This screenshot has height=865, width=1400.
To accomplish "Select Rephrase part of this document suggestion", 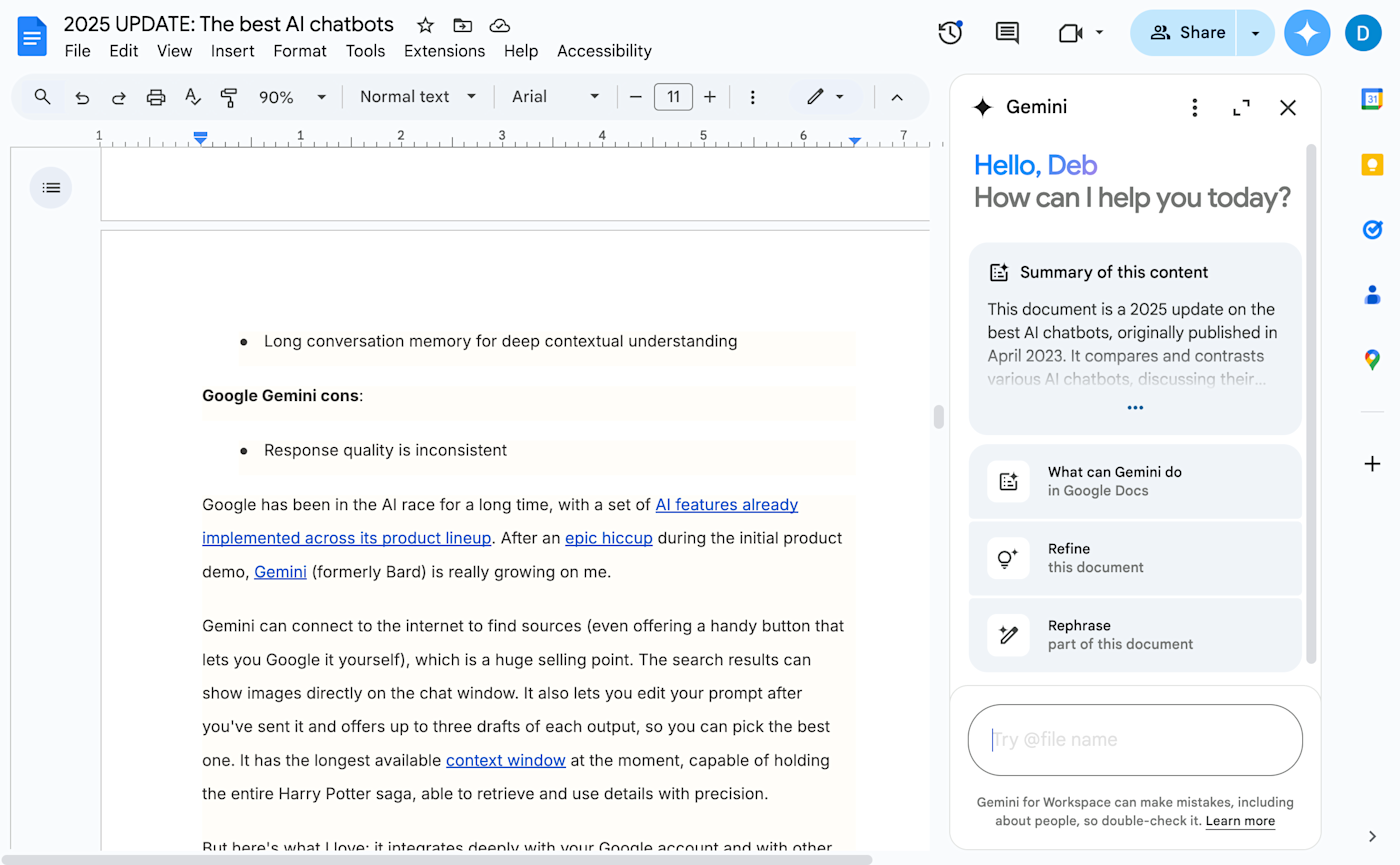I will point(1135,634).
